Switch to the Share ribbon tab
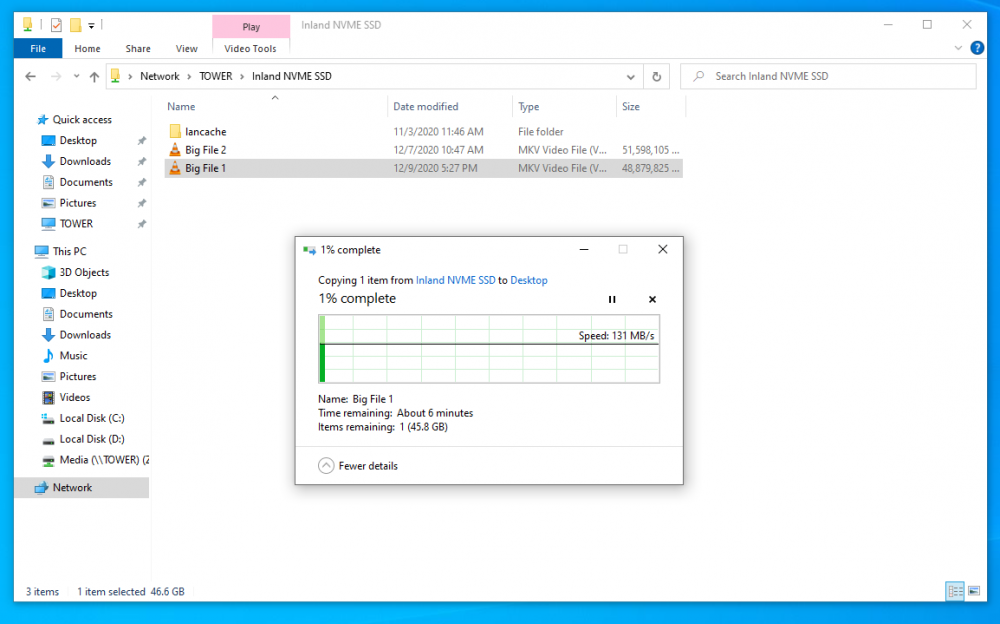The width and height of the screenshot is (1000, 624). [x=138, y=48]
